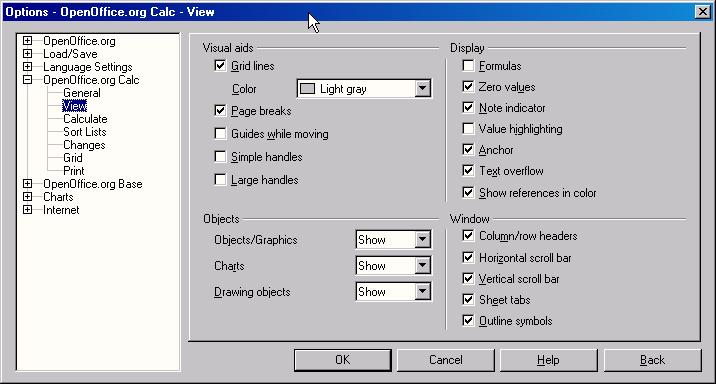Uncheck Show references in color
Viewport: 716px width, 384px height.
468,192
